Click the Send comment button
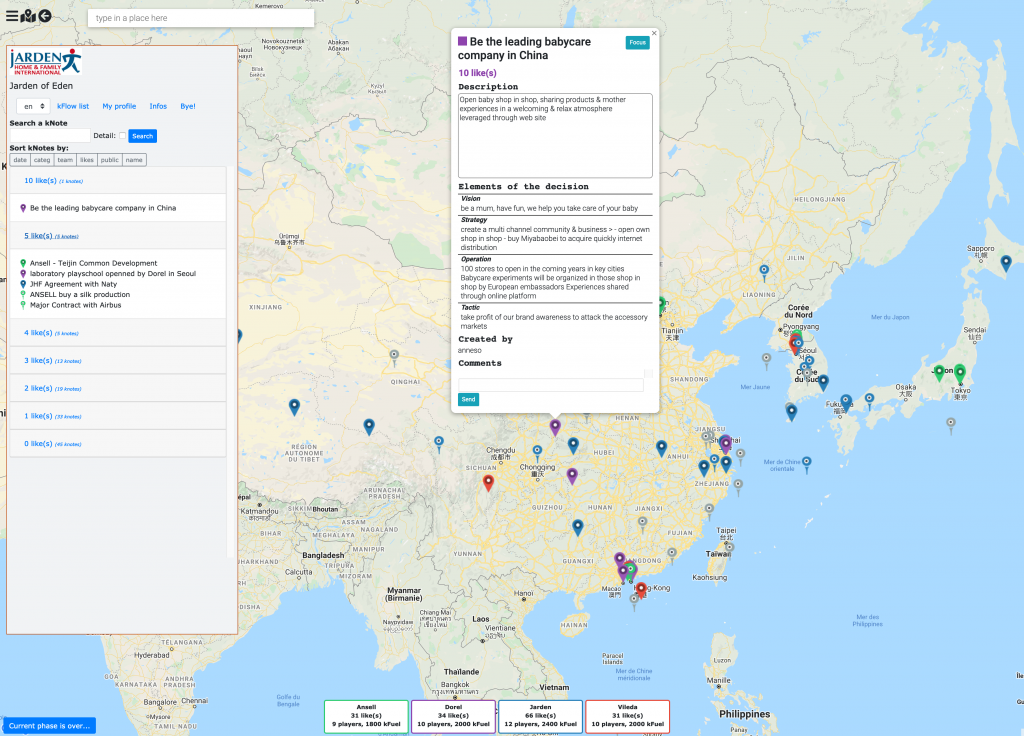Image resolution: width=1024 pixels, height=736 pixels. point(468,399)
